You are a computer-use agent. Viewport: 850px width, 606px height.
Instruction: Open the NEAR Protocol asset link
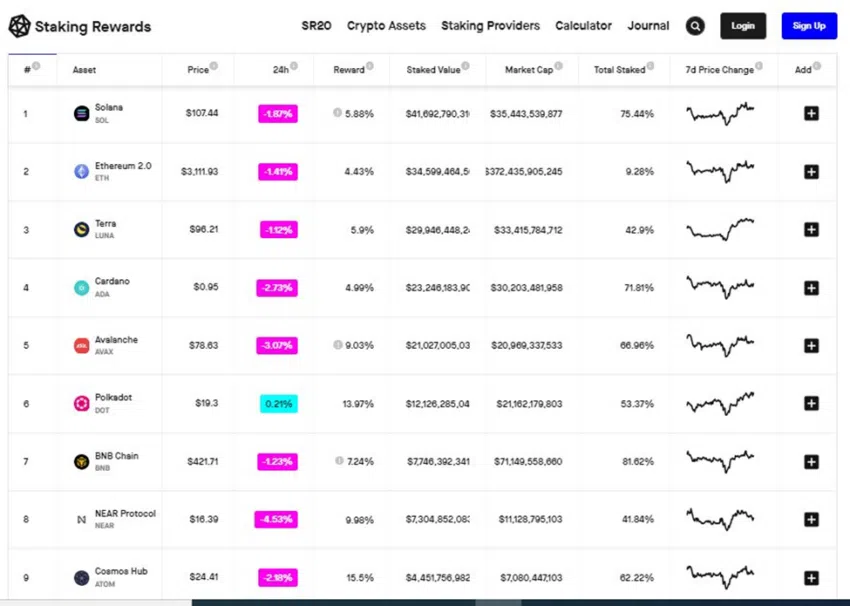click(x=125, y=513)
